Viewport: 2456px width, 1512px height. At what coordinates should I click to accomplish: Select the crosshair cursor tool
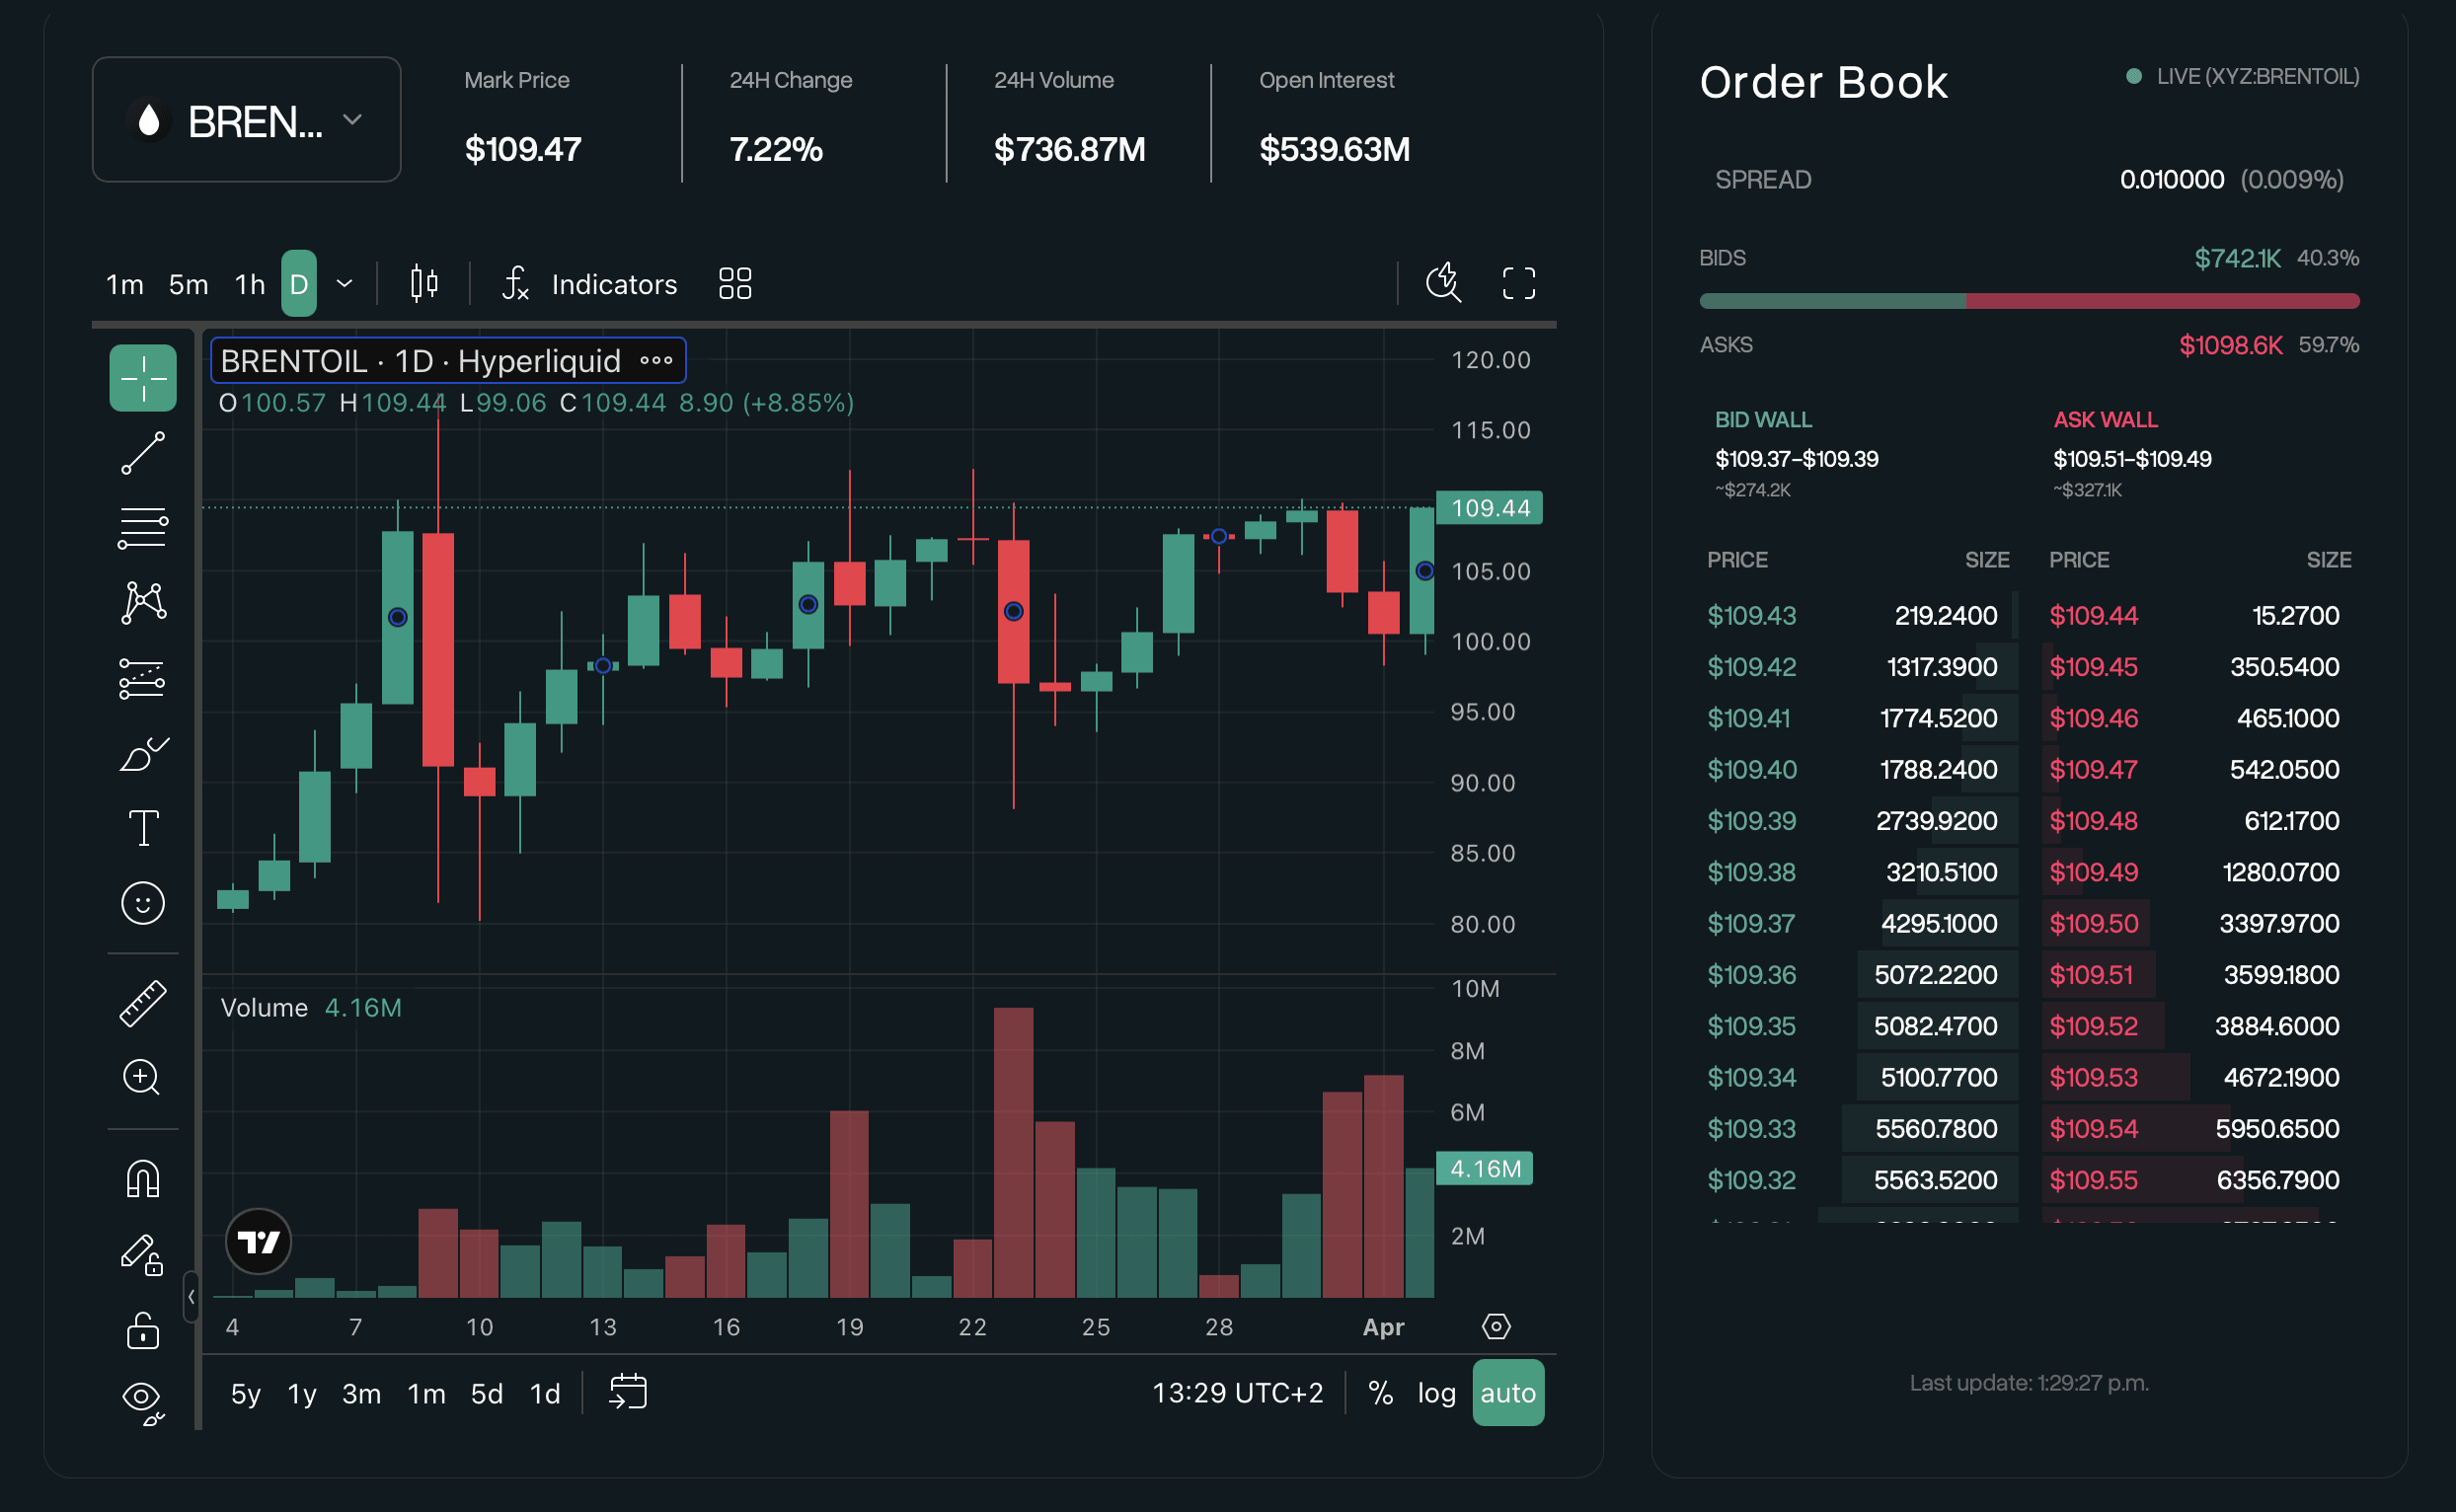coord(143,378)
